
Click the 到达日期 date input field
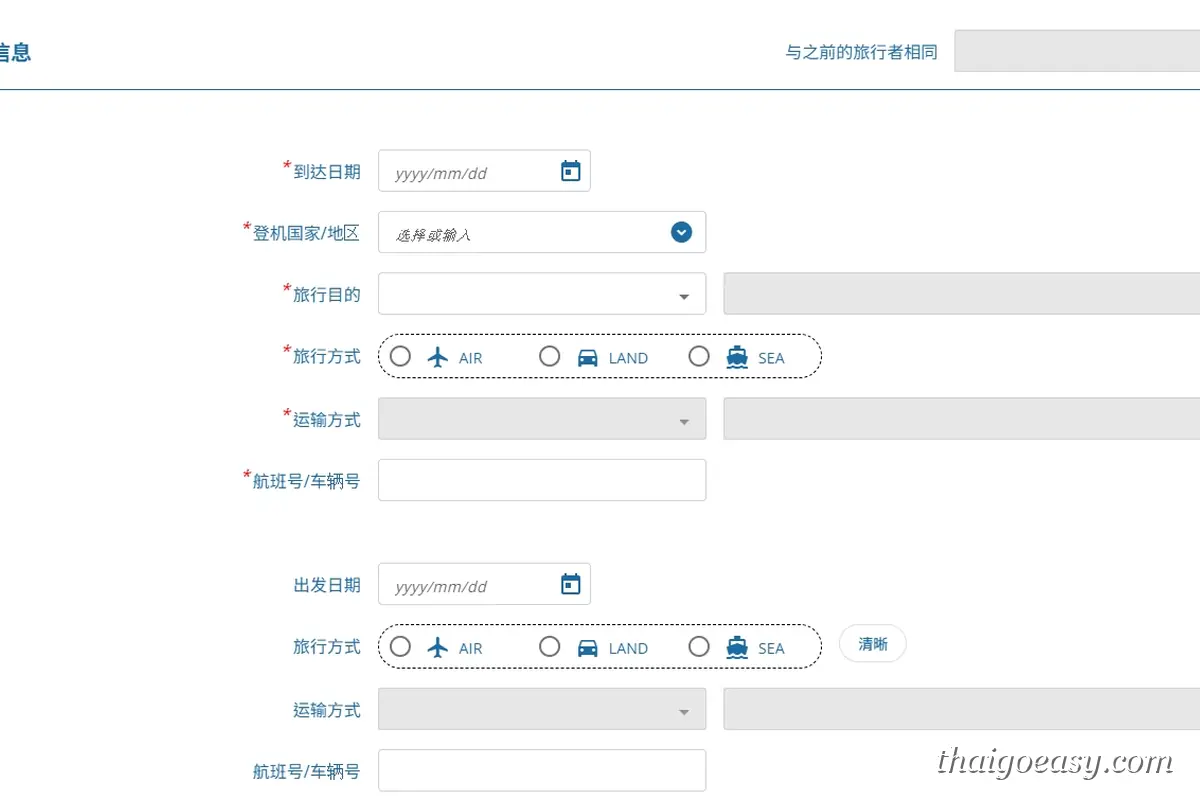(484, 171)
